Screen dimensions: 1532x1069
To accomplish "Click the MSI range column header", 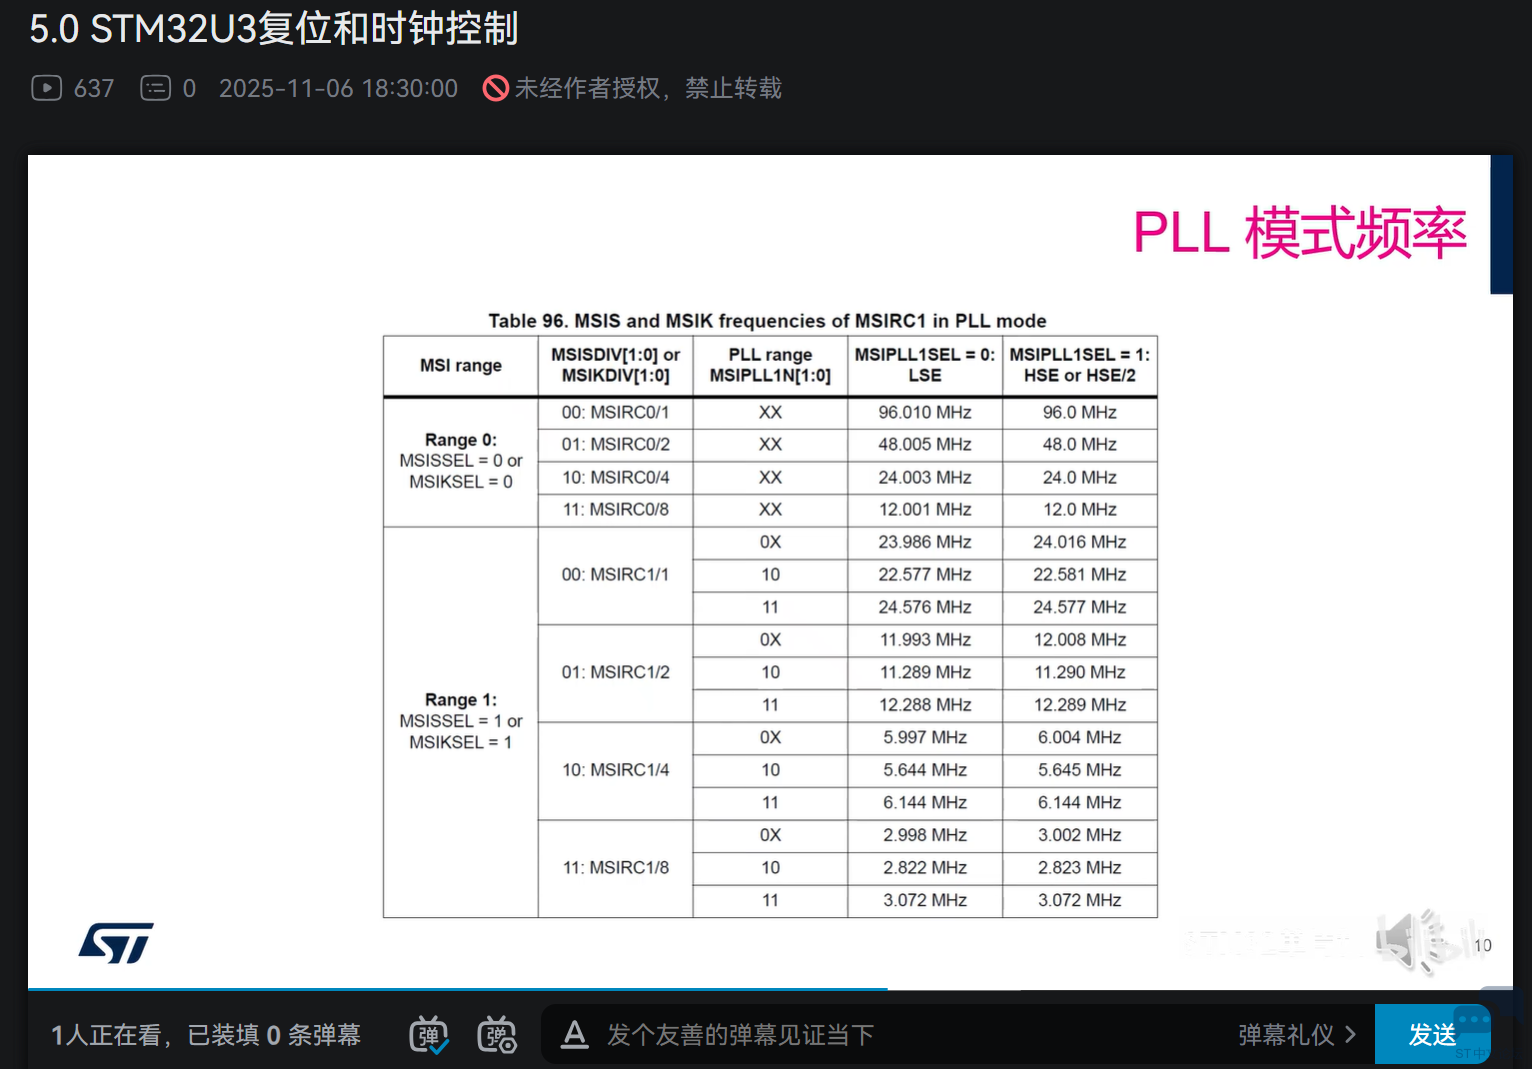I will click(461, 366).
